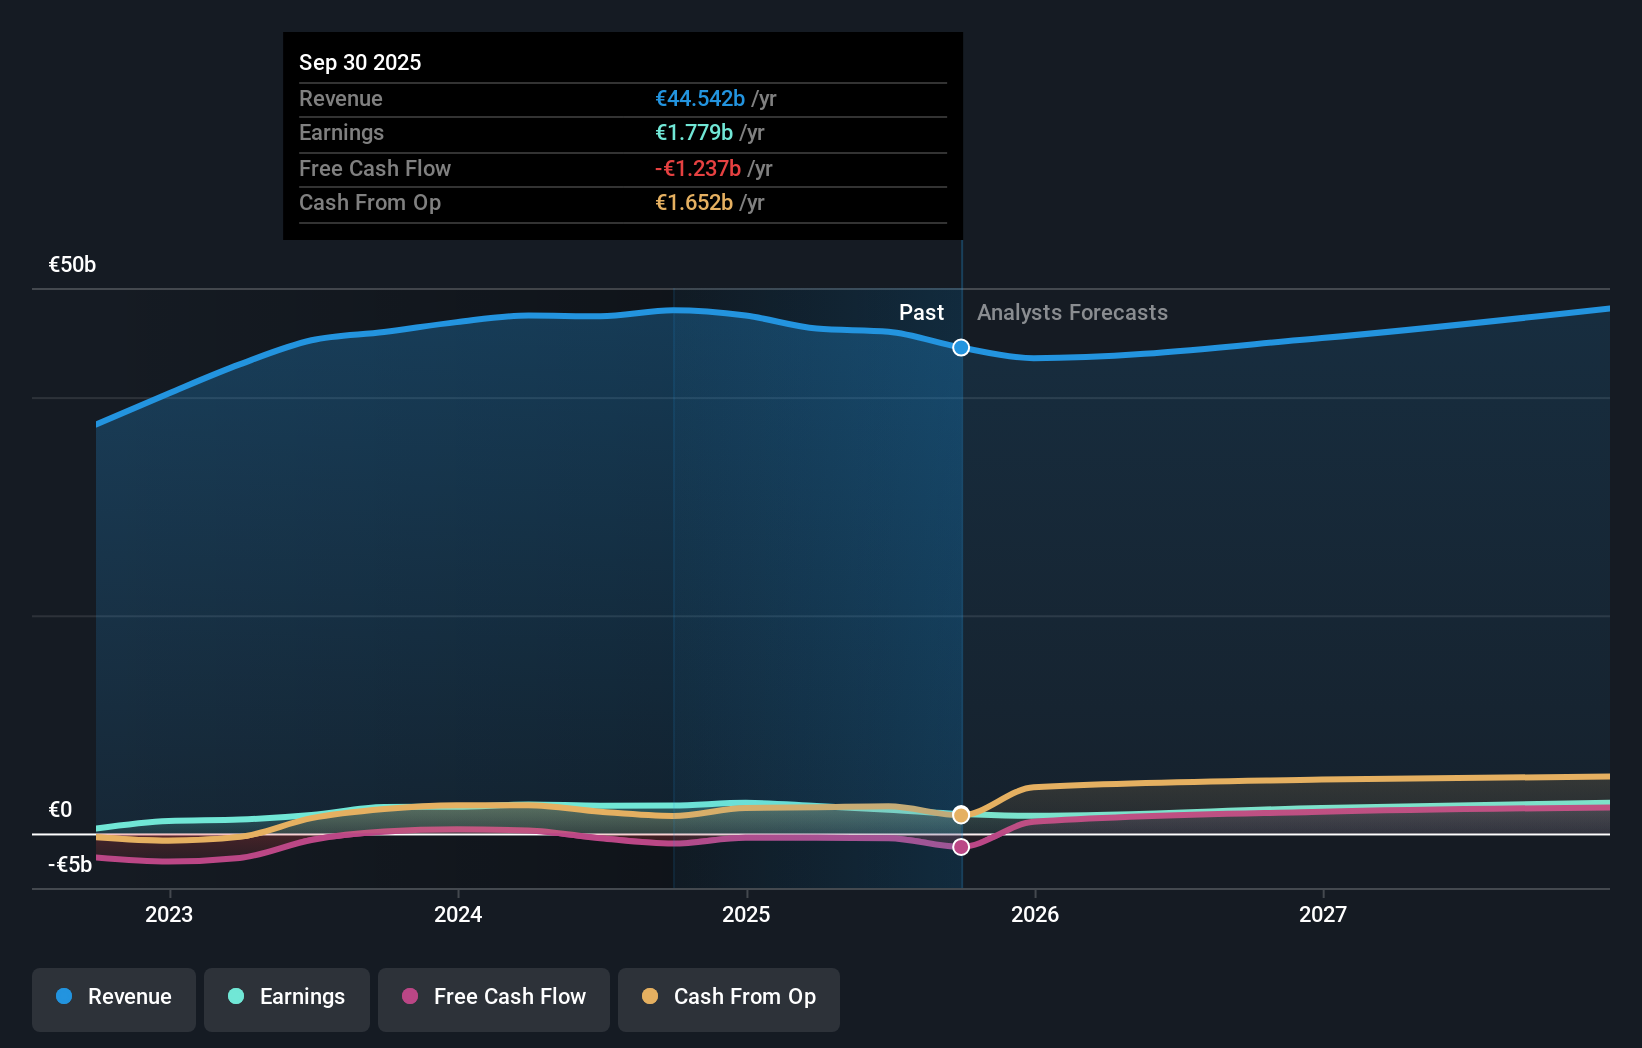The height and width of the screenshot is (1048, 1642).
Task: Click the blue Revenue legend dot
Action: [62, 997]
